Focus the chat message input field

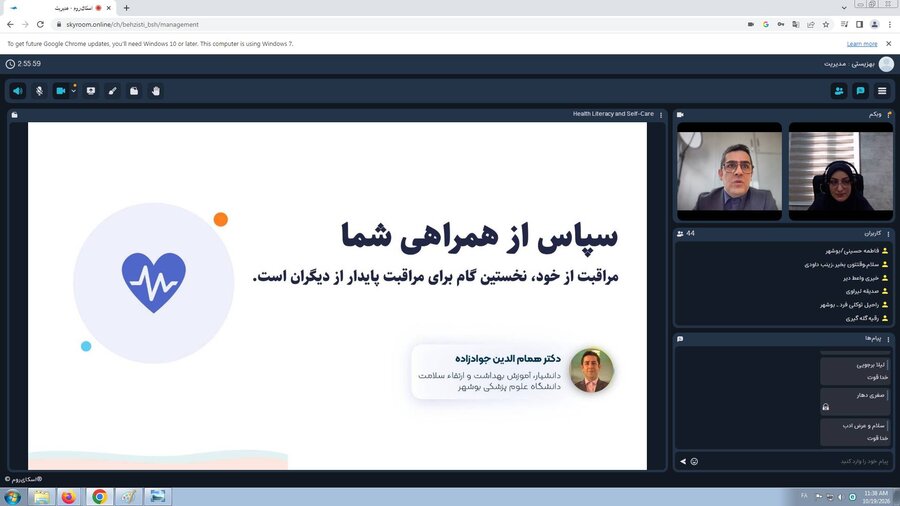coord(795,461)
